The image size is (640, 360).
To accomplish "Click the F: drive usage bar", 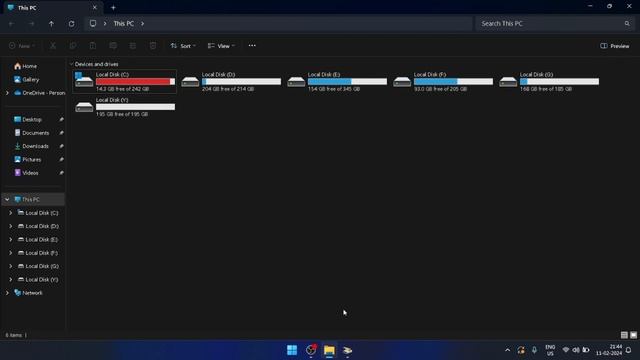I will coord(453,82).
